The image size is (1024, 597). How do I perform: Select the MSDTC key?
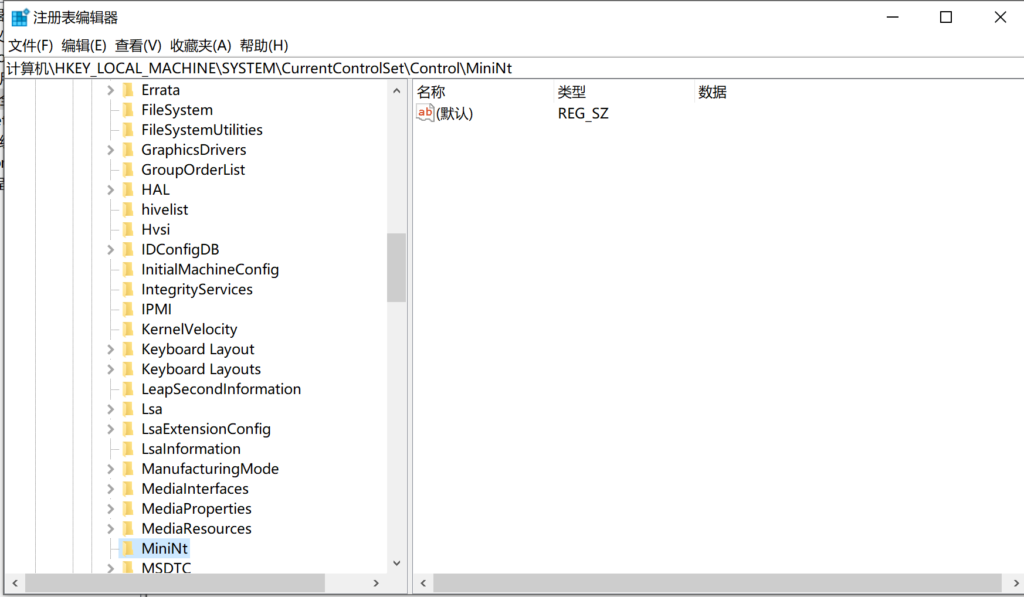(x=166, y=568)
